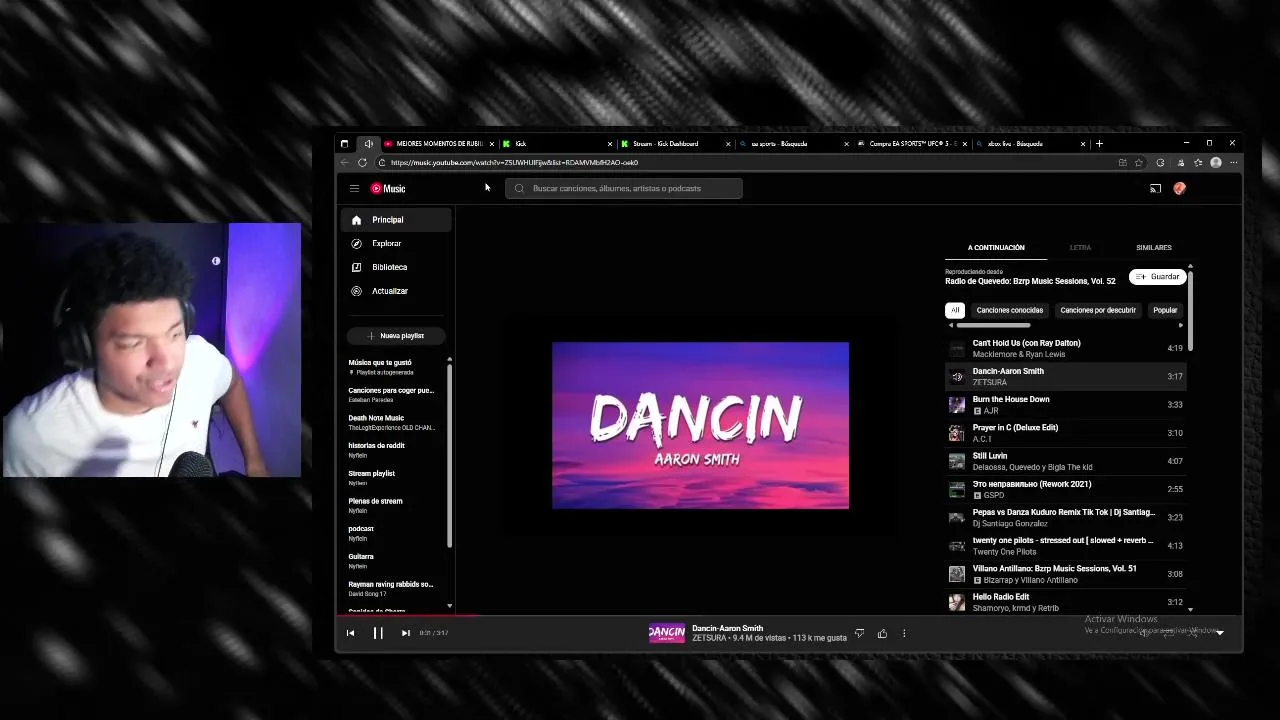Play twenty one pilots stressed out
This screenshot has height=720, width=1280.
(x=1066, y=546)
